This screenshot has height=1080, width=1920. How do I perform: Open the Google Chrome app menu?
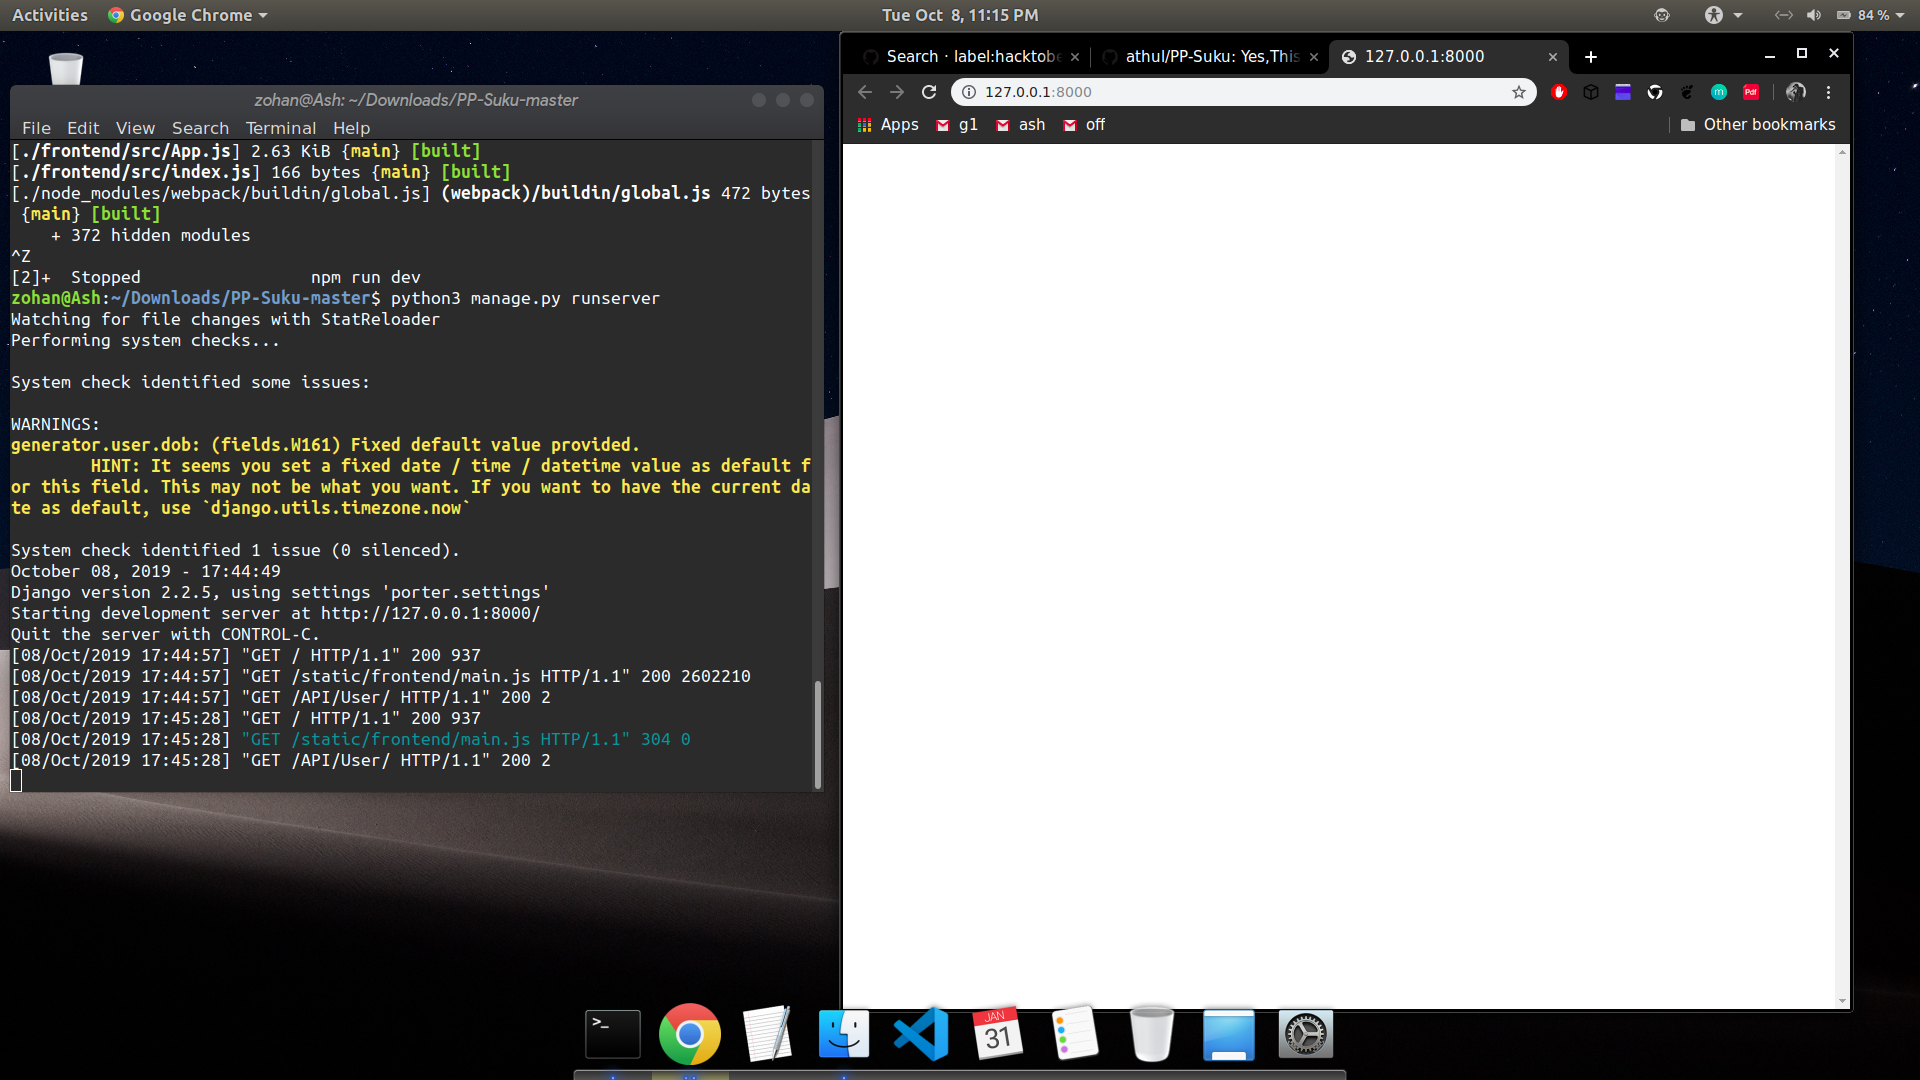tap(189, 15)
